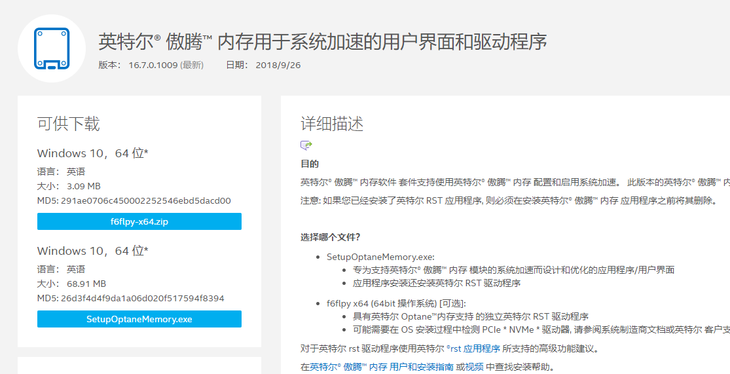The height and width of the screenshot is (374, 730).
Task: Click the 大小: 68.91 MB text
Action: coord(72,284)
